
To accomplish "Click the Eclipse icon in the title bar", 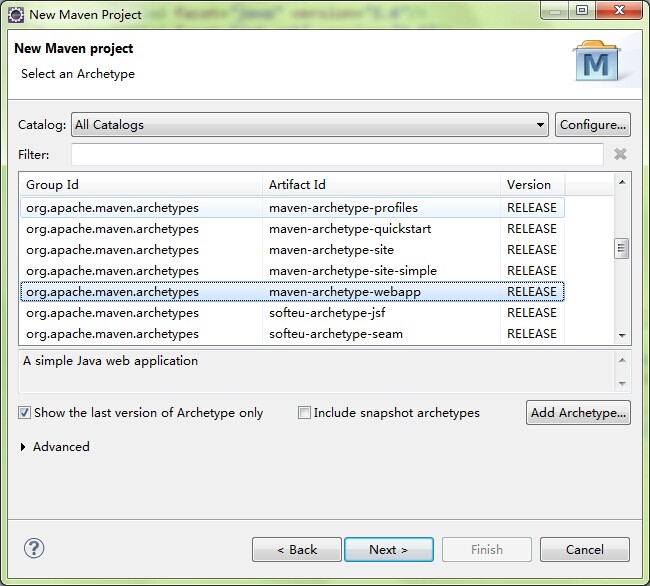I will pos(16,15).
